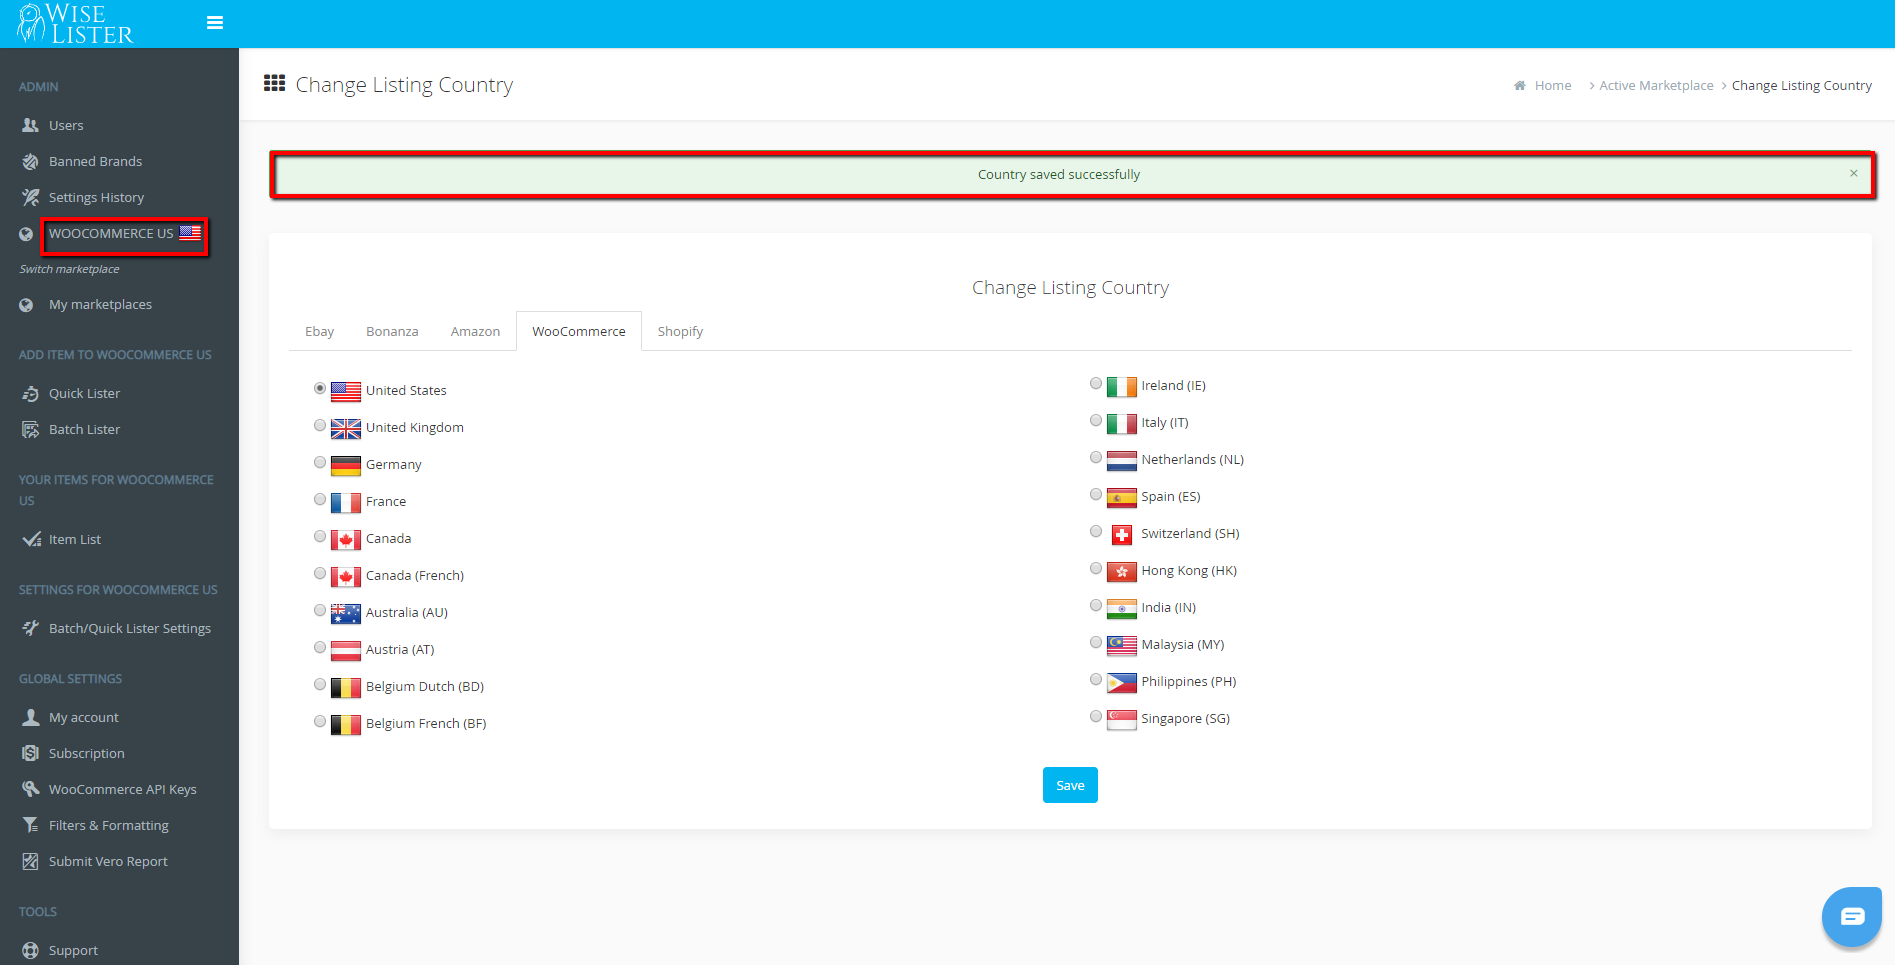Select the Australia (AU) radio button
The height and width of the screenshot is (965, 1895).
320,610
